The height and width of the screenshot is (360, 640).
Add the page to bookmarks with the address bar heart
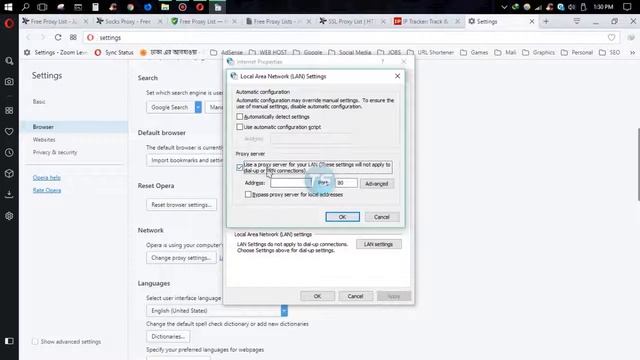(x=611, y=38)
